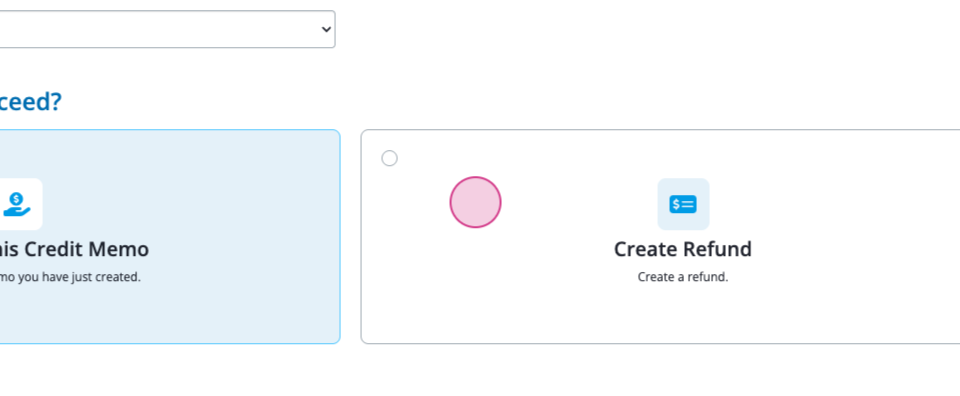The image size is (960, 396).
Task: Click the hand holding dollar coin icon
Action: pyautogui.click(x=17, y=204)
